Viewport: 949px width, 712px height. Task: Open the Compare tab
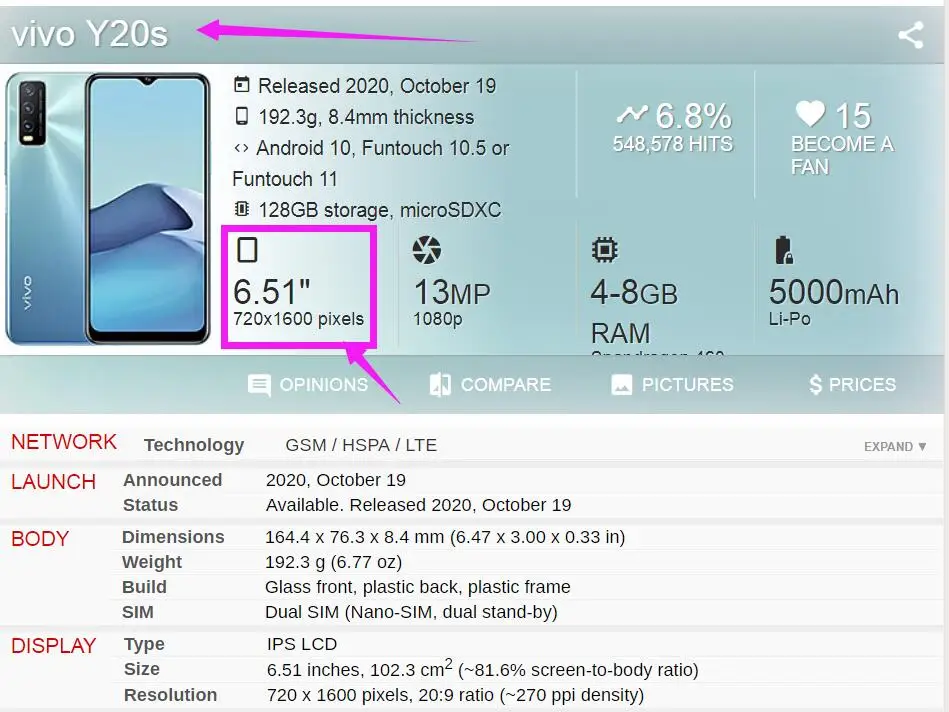coord(490,385)
